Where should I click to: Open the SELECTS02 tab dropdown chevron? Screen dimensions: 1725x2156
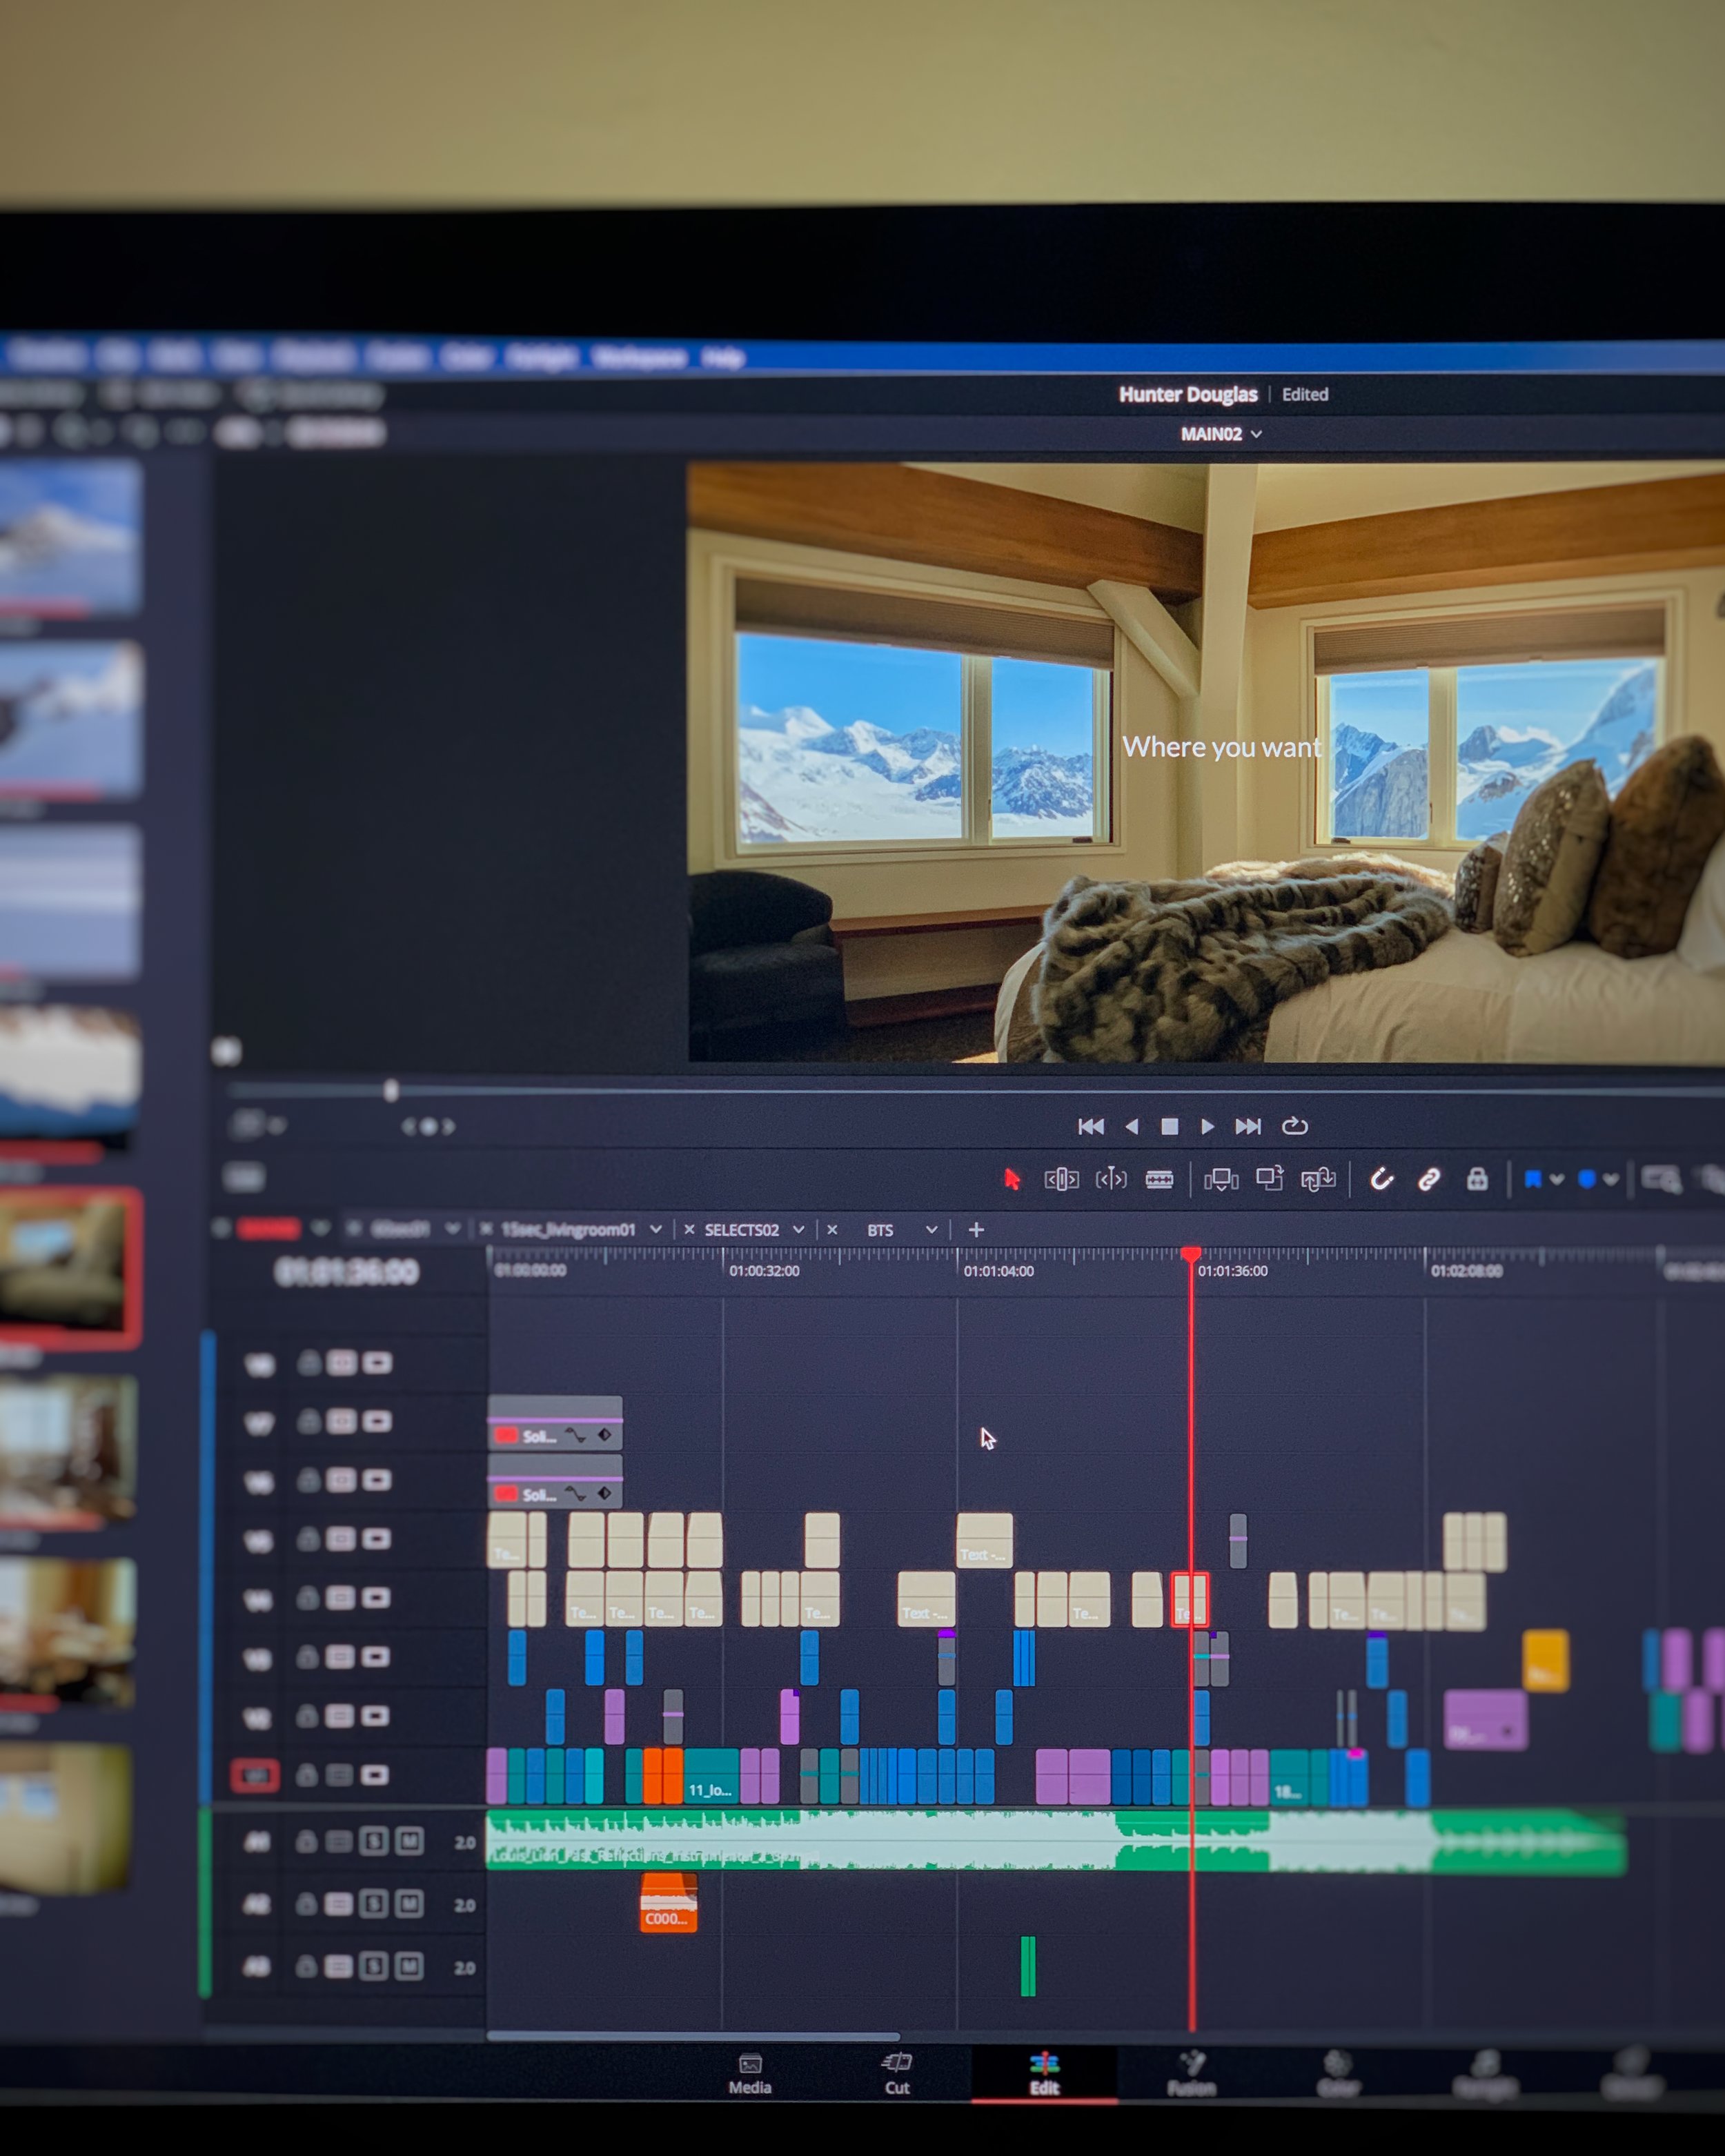click(798, 1230)
